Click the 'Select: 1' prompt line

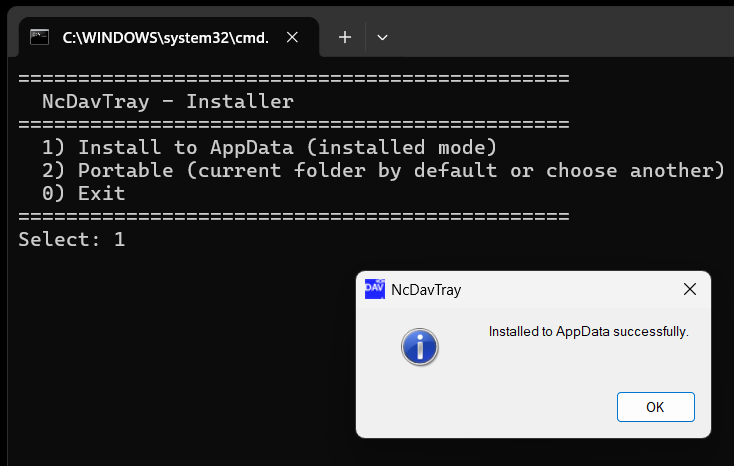72,239
